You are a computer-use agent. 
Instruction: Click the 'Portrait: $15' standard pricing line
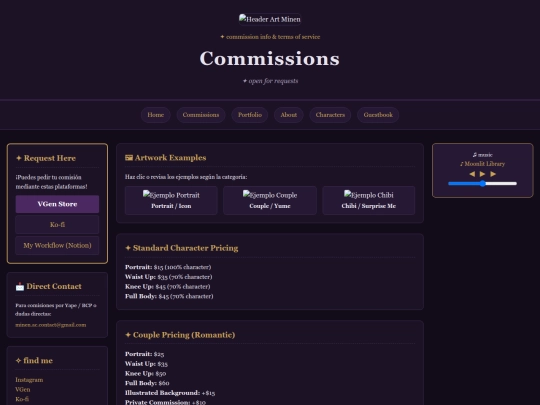tap(168, 267)
